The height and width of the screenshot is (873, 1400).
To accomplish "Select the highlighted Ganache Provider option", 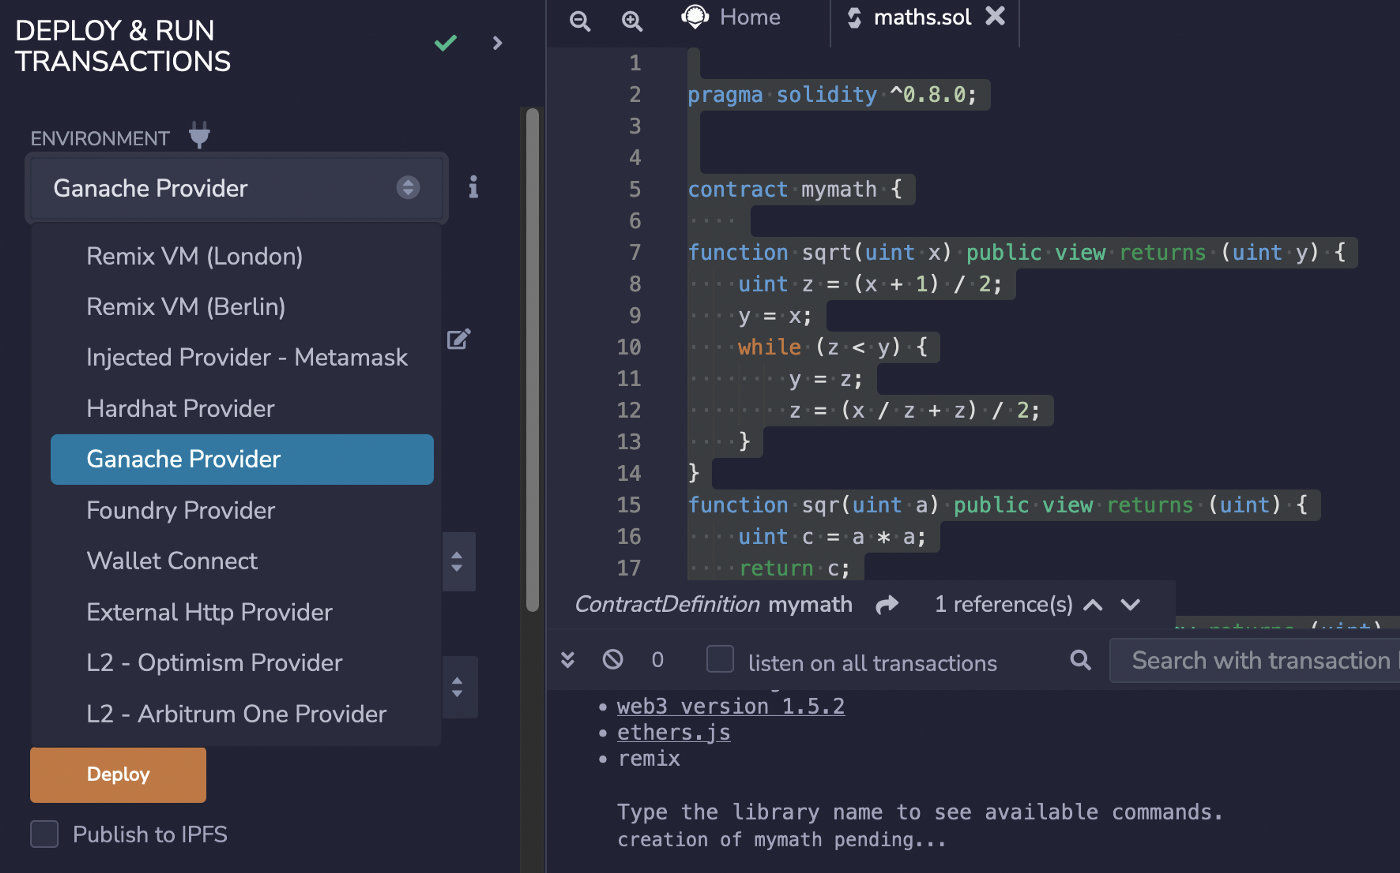I will 242,459.
